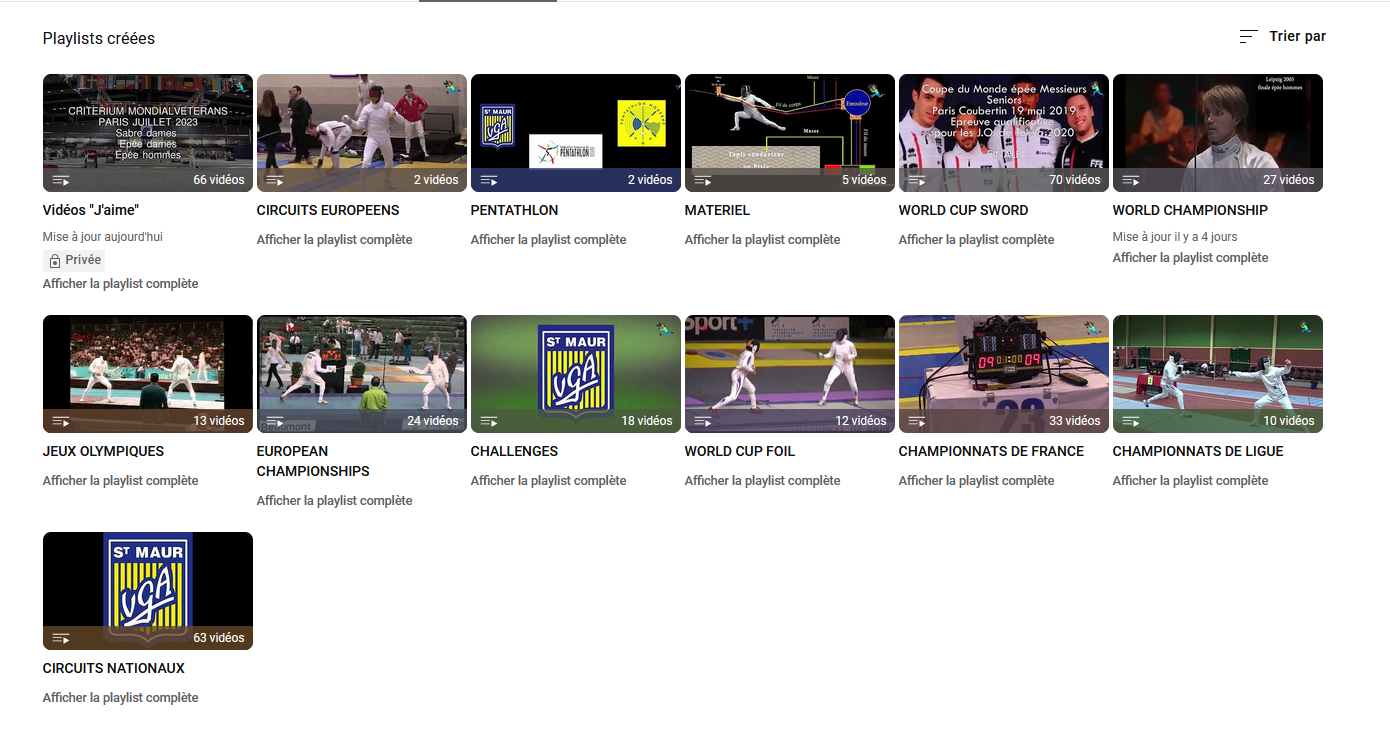1390x737 pixels.
Task: Show full playlist for CHAMPIONNATS DE LIGUE
Action: coord(1191,481)
